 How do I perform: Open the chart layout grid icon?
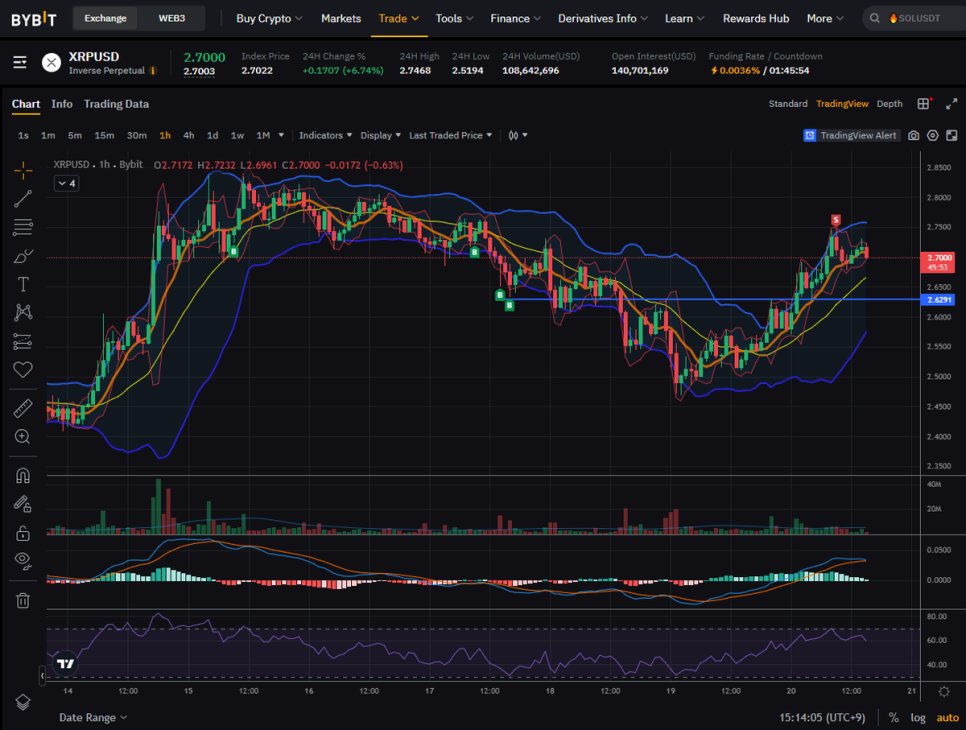pos(923,104)
